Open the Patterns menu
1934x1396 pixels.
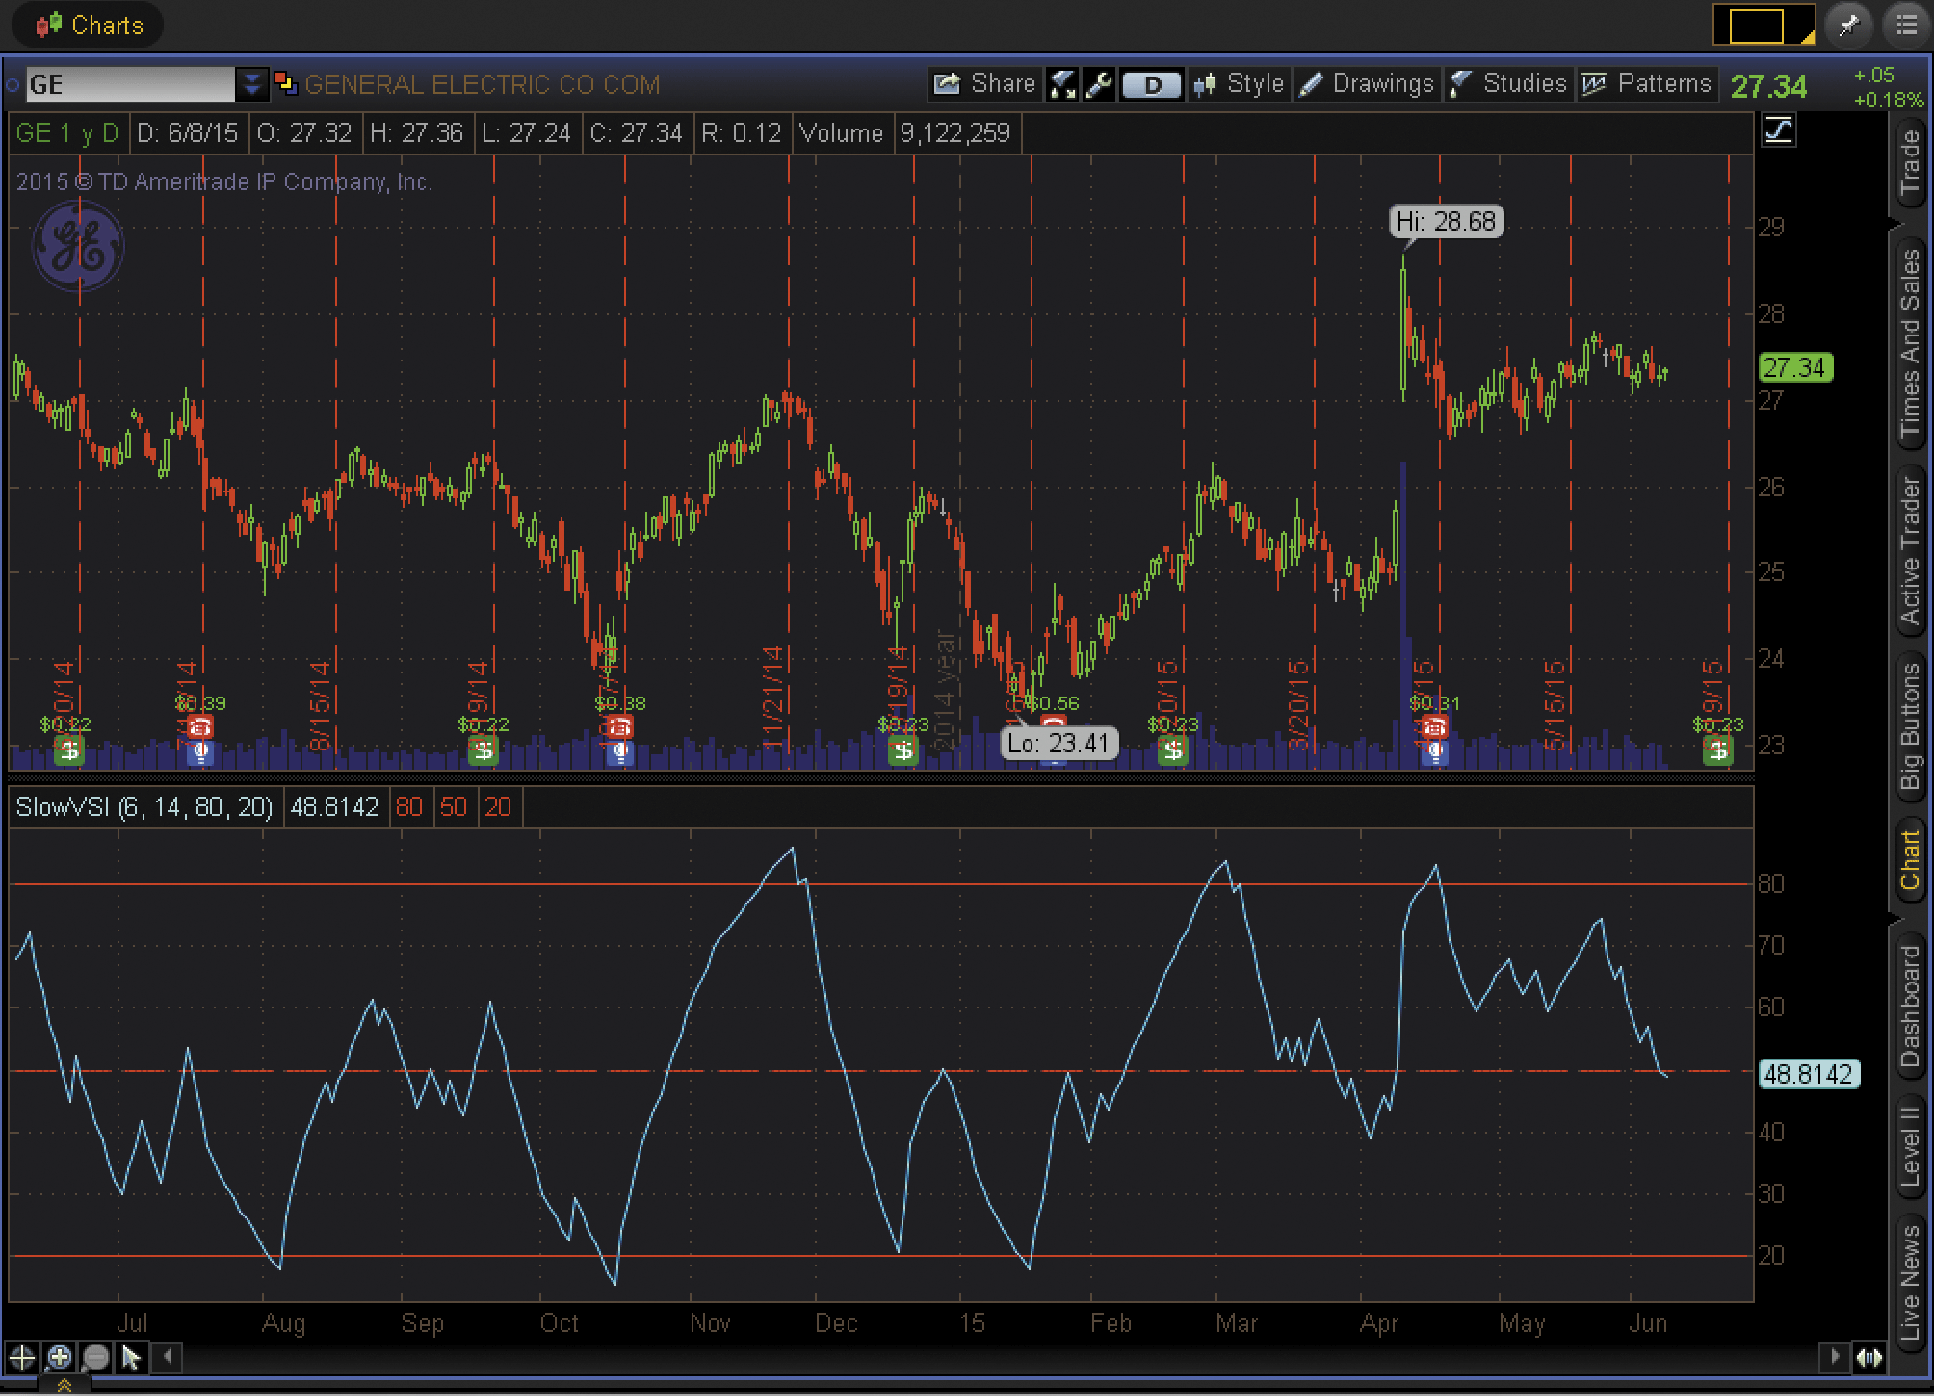[1646, 84]
